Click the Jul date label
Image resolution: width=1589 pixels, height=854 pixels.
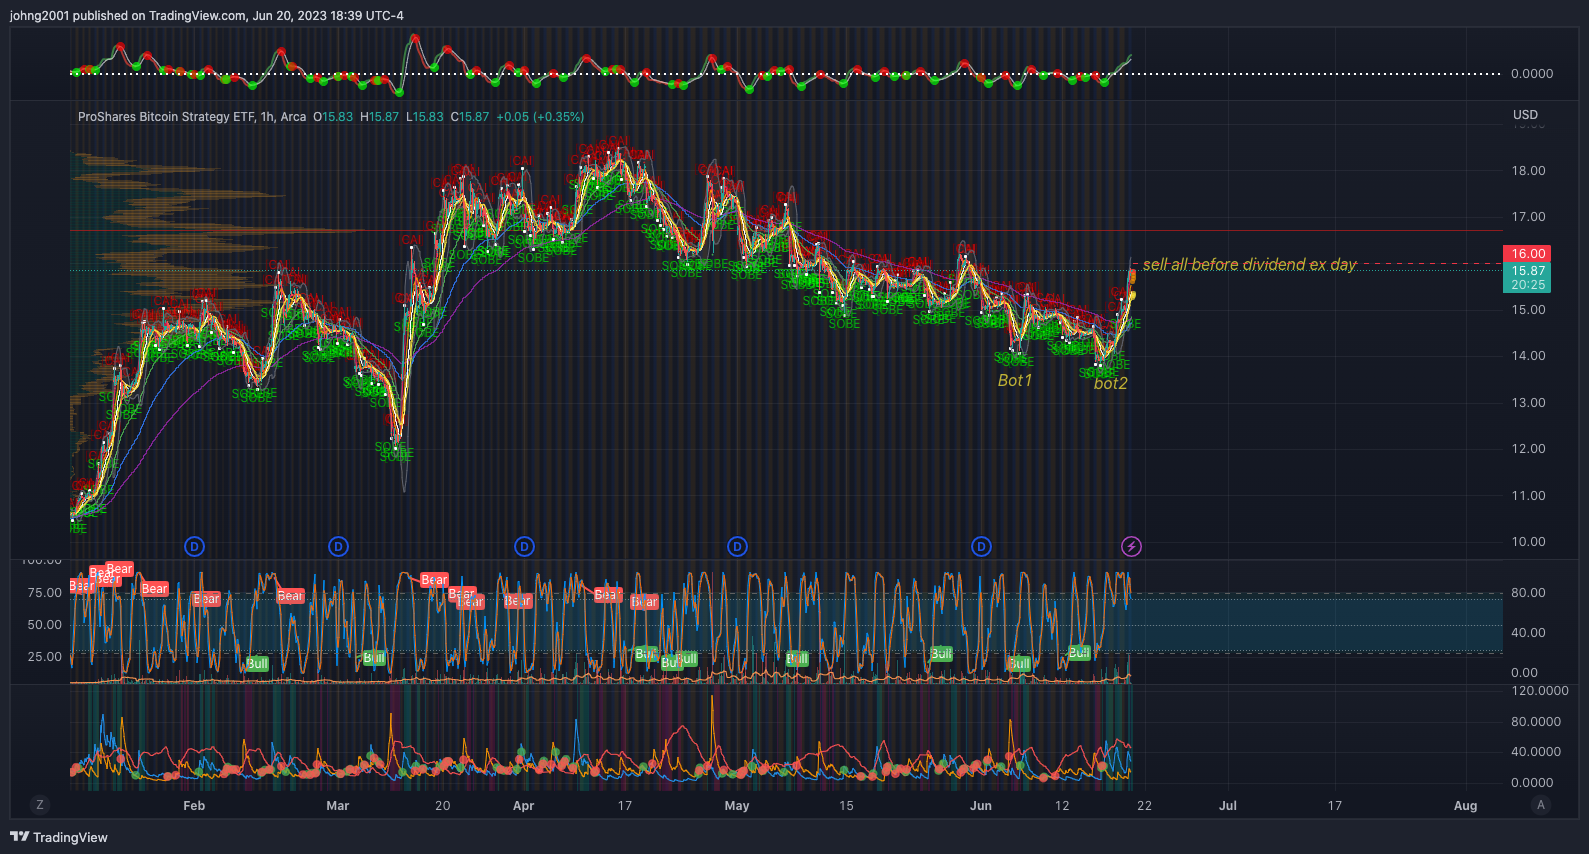[1227, 806]
